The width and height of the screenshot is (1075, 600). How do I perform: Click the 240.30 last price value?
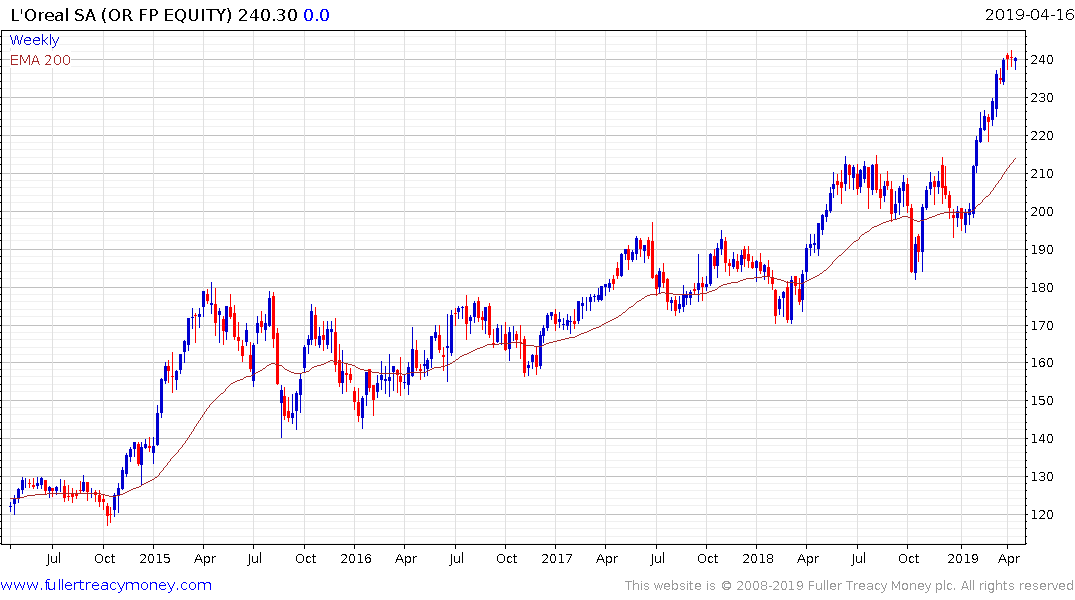(267, 15)
